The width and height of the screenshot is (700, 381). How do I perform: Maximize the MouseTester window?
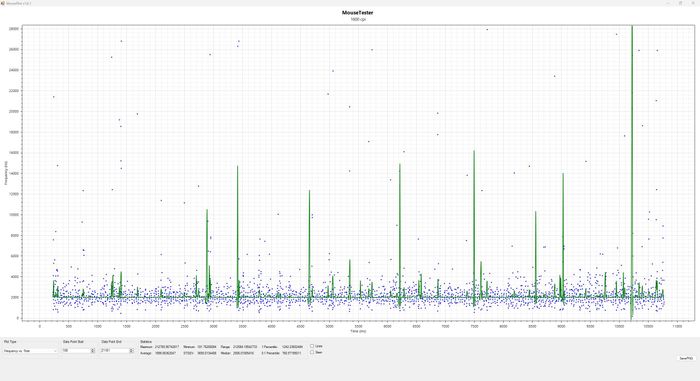680,3
